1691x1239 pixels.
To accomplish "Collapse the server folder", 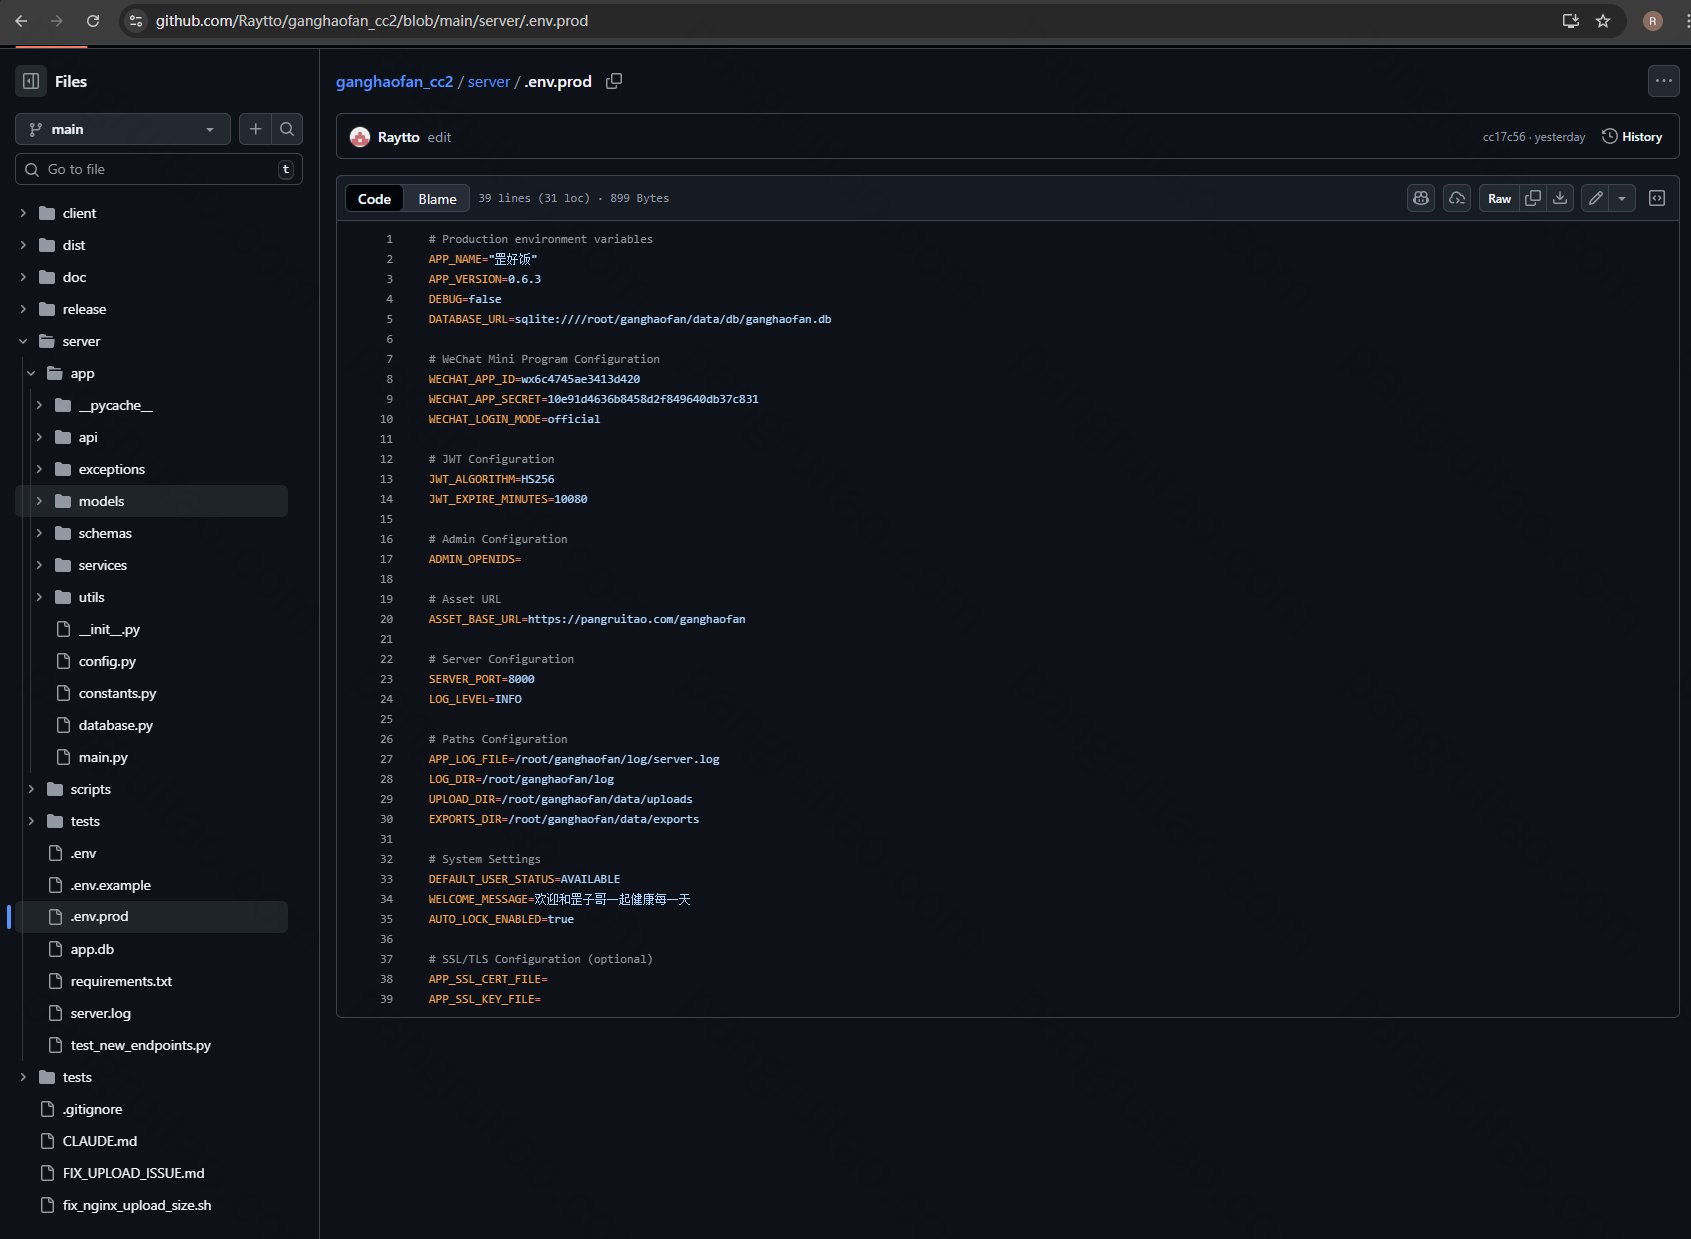I will (x=23, y=341).
